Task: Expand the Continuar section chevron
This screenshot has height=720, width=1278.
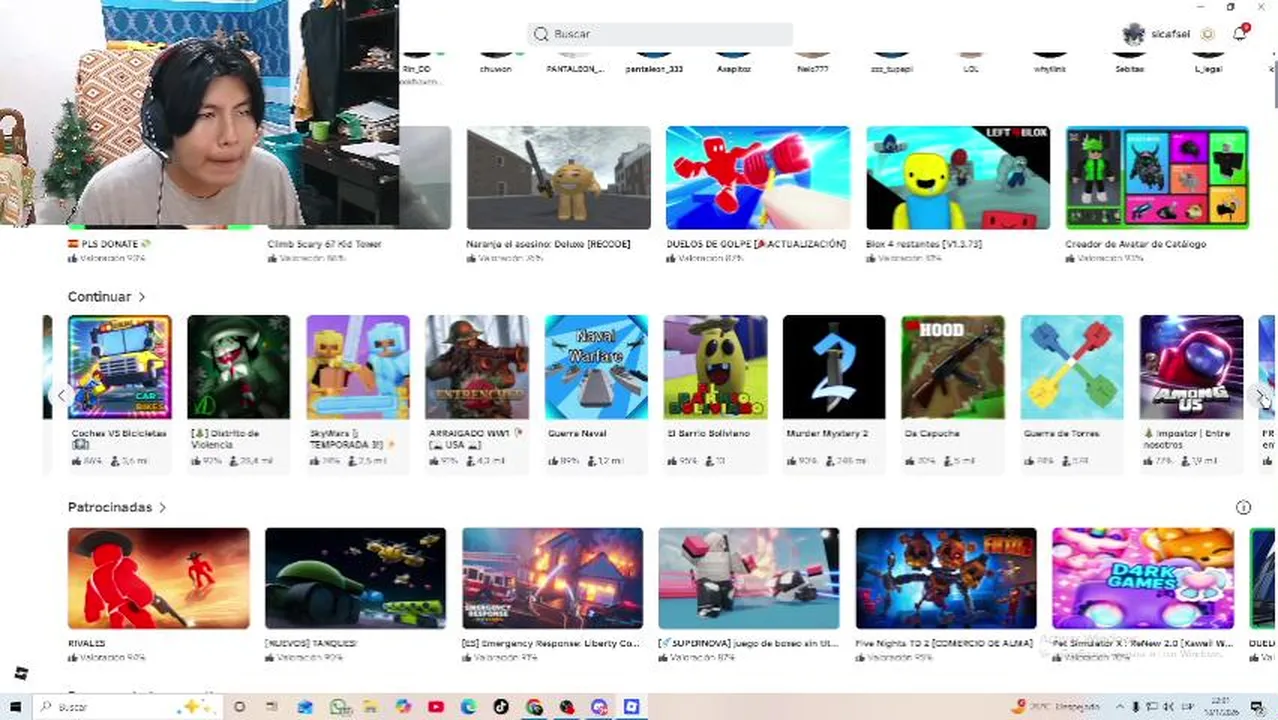Action: [x=142, y=297]
